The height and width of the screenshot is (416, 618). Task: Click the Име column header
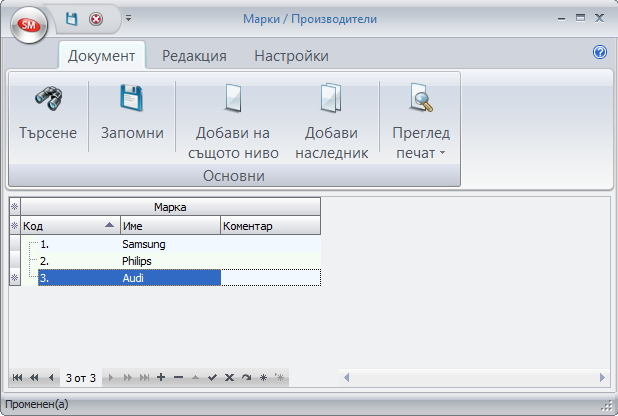(170, 226)
